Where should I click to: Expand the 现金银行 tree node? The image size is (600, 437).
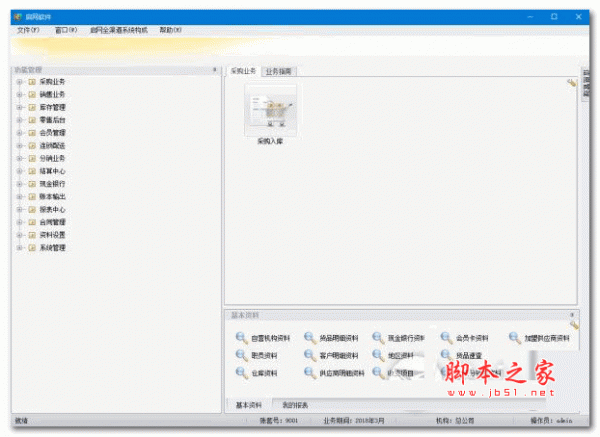19,184
